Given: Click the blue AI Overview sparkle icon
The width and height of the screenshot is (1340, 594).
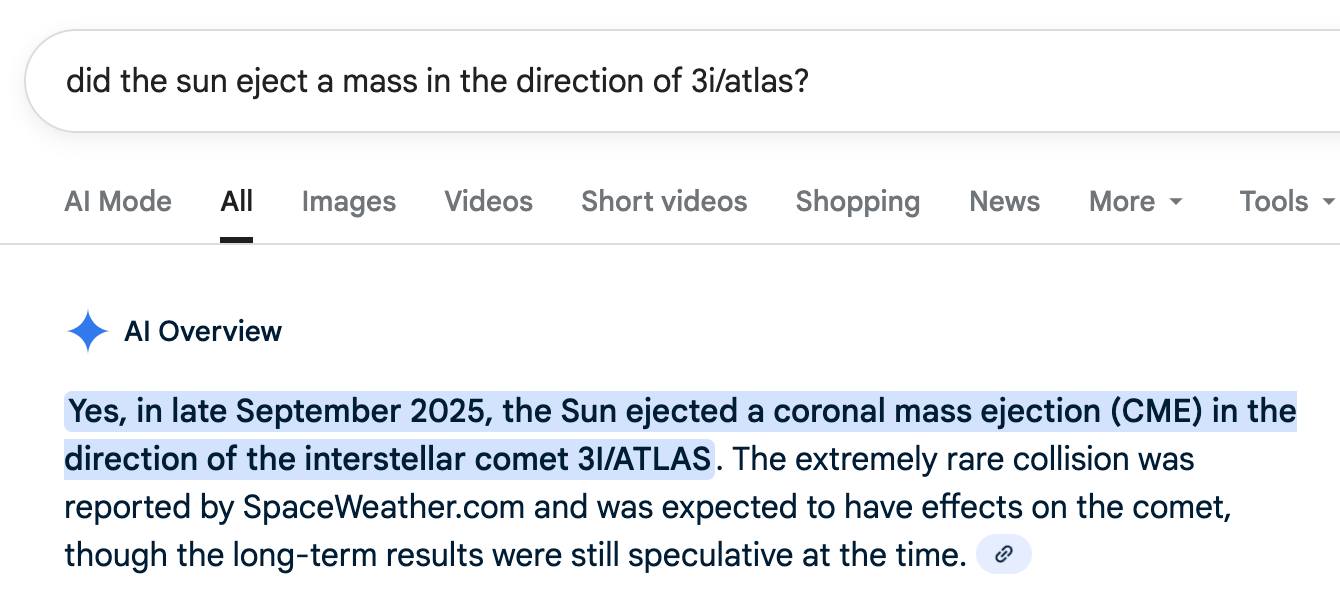Looking at the screenshot, I should pos(87,331).
